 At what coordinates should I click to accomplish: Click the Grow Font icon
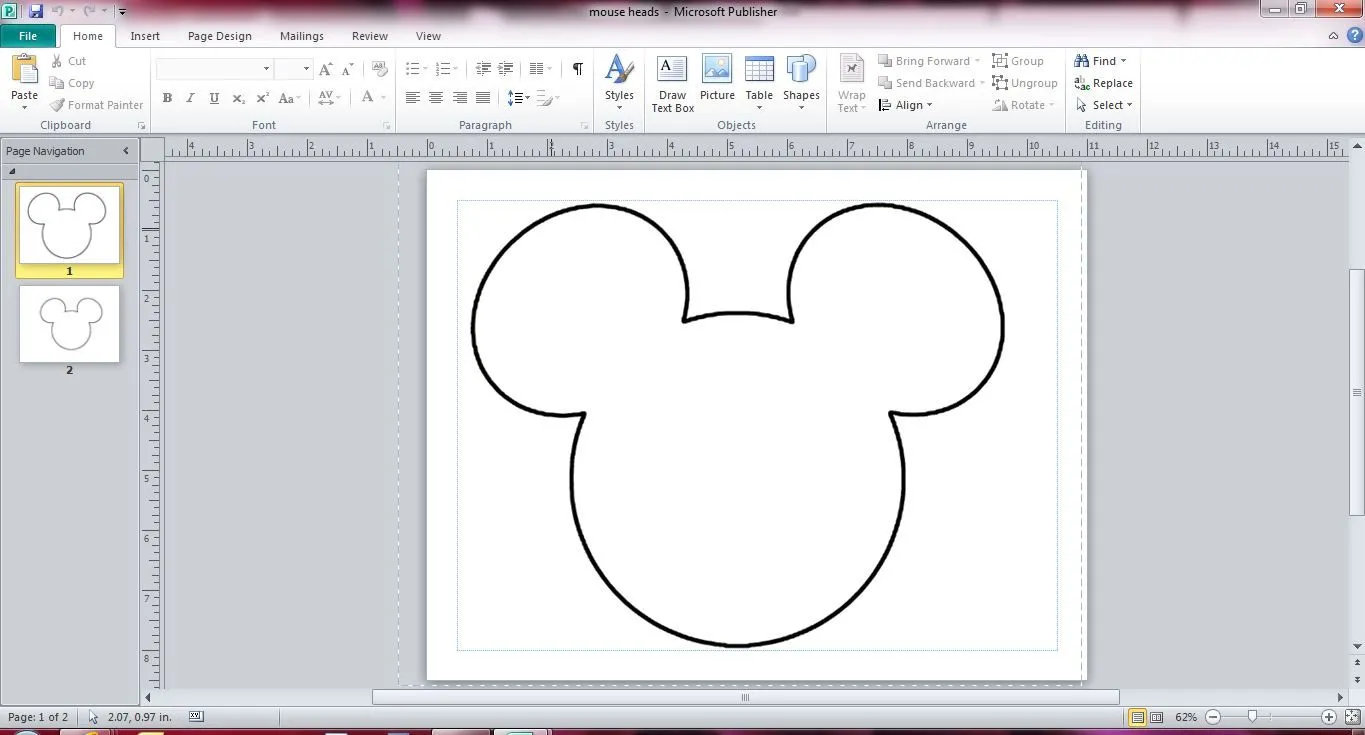click(326, 69)
